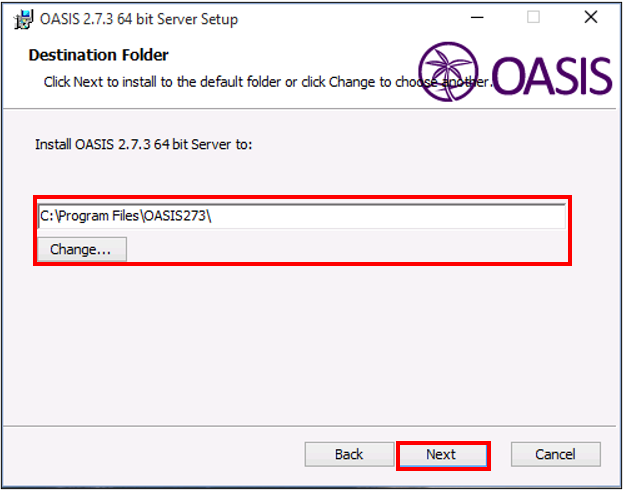The height and width of the screenshot is (492, 624).
Task: Click the greyed-out maximize window button
Action: [533, 18]
